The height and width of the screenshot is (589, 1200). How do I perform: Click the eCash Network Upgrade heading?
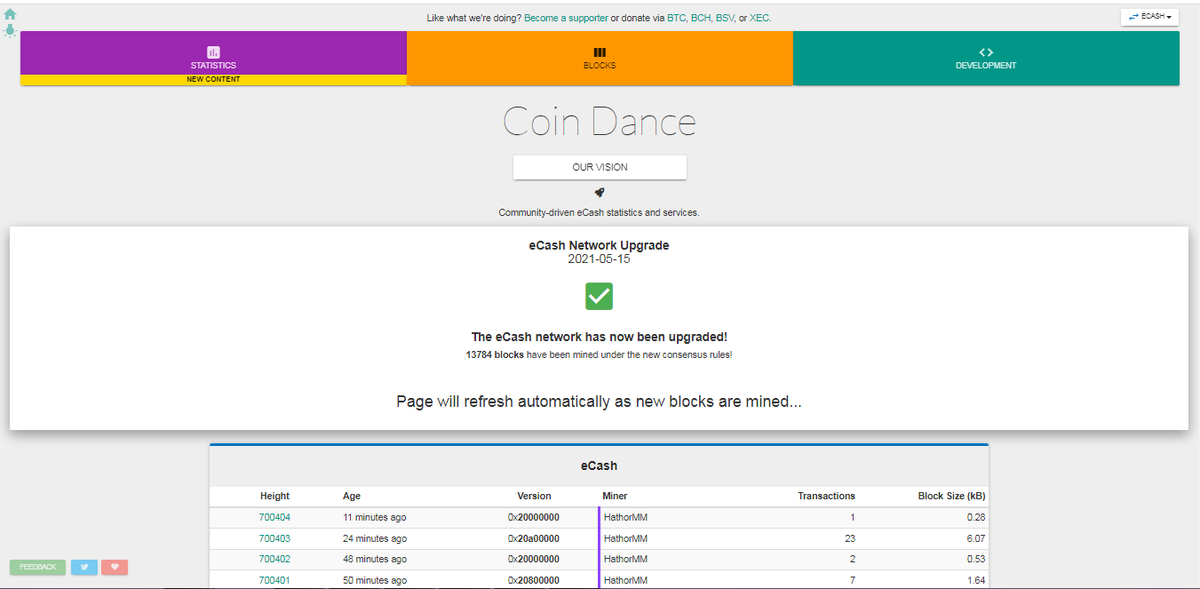(599, 245)
